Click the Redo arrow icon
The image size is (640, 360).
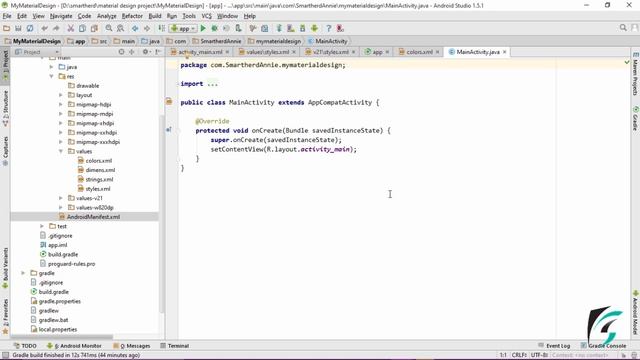coord(56,28)
